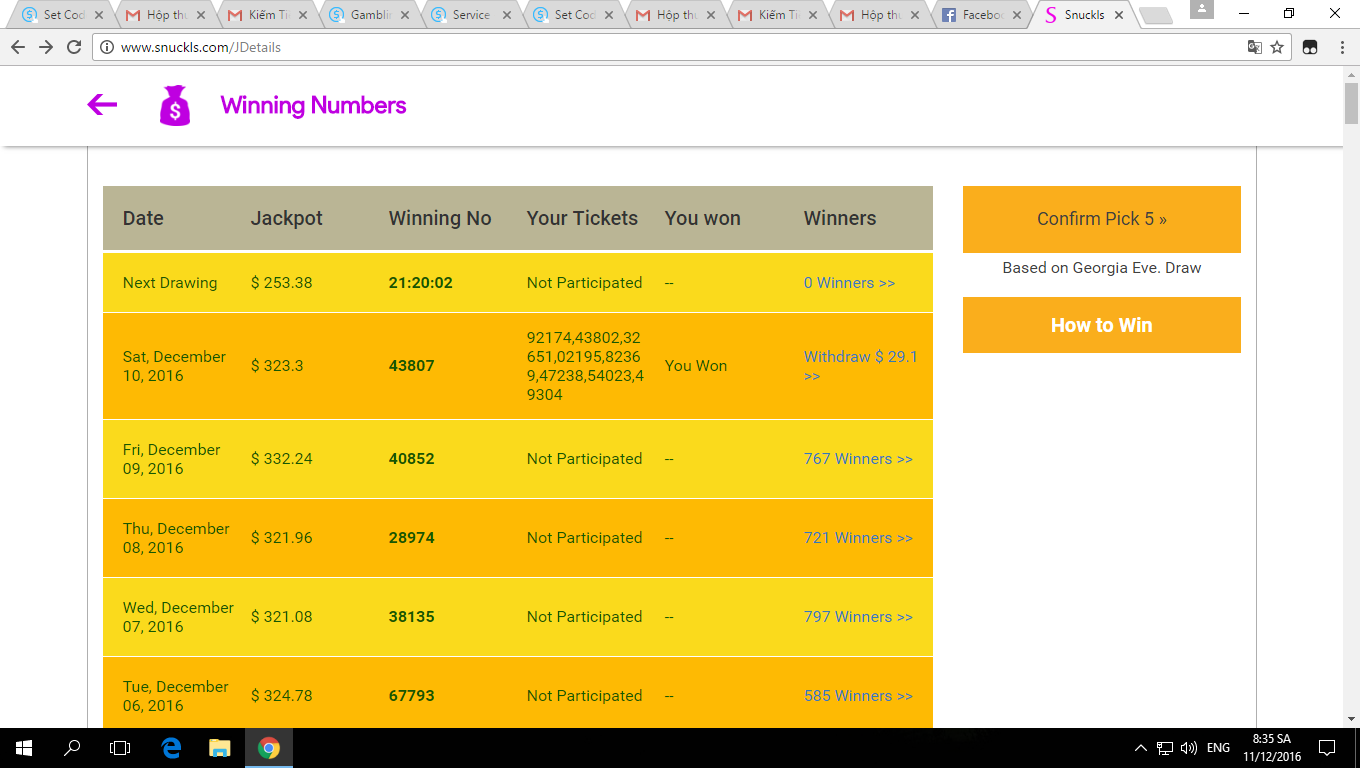
Task: Click the page's vertical scrollbar thumb
Action: click(x=1351, y=103)
